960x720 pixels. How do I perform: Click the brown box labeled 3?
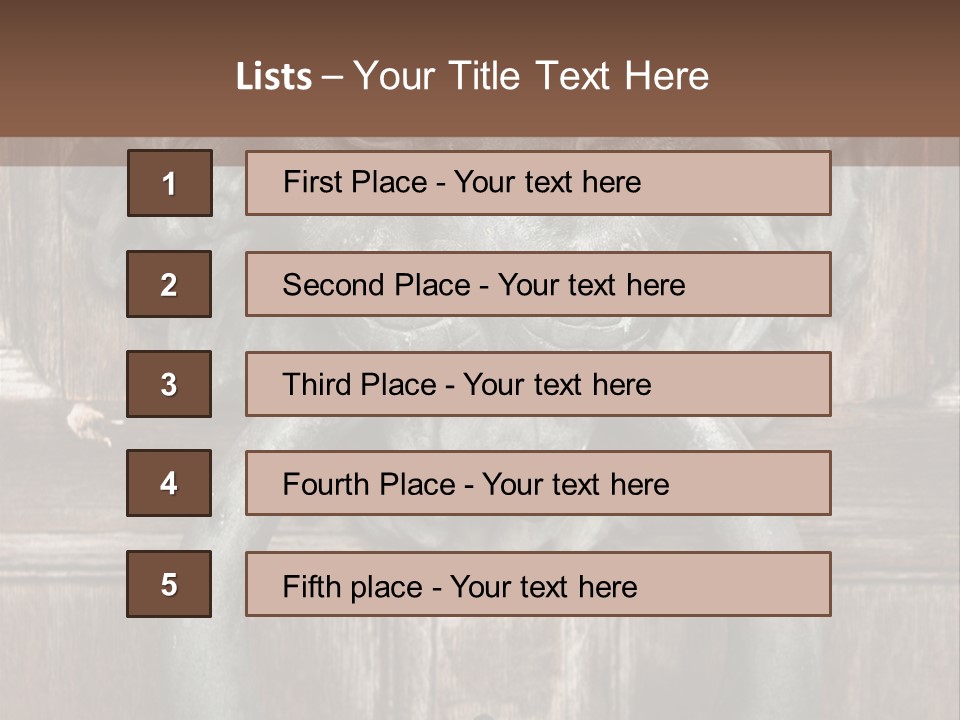pos(169,384)
